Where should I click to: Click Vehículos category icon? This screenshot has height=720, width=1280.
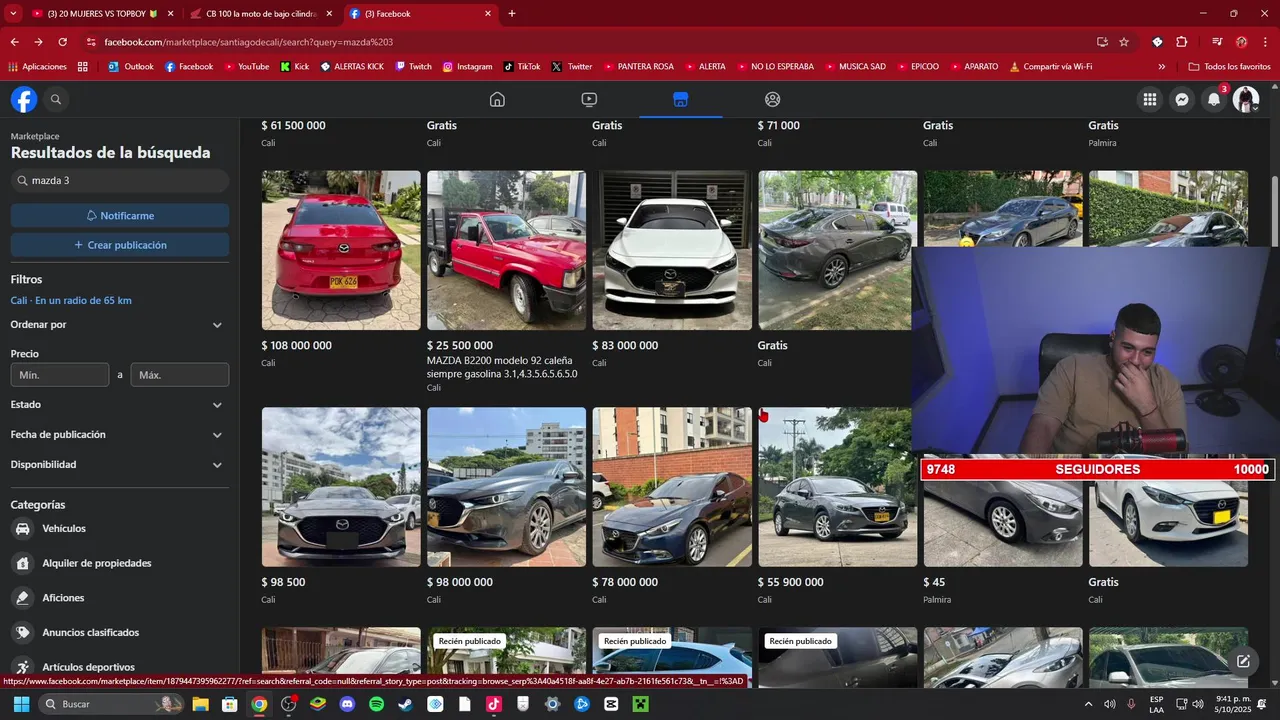coord(22,529)
